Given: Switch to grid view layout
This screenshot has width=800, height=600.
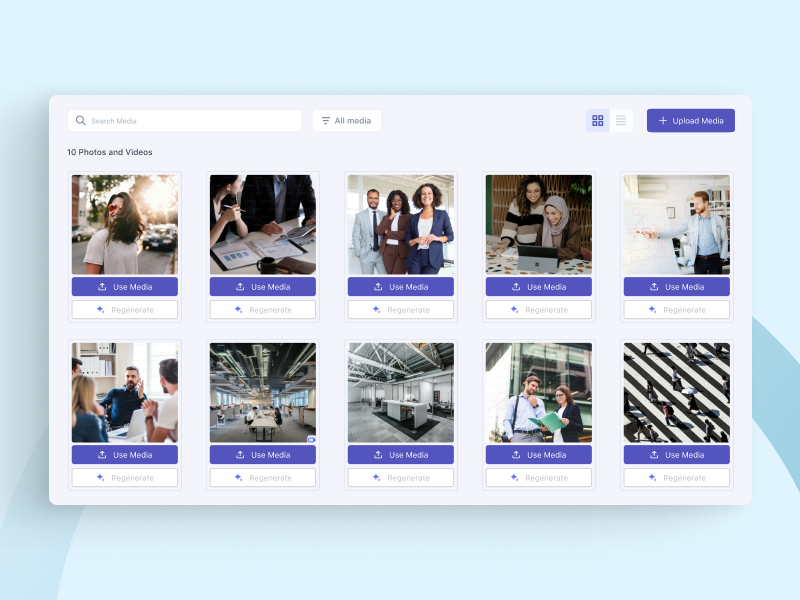Looking at the screenshot, I should coord(597,121).
